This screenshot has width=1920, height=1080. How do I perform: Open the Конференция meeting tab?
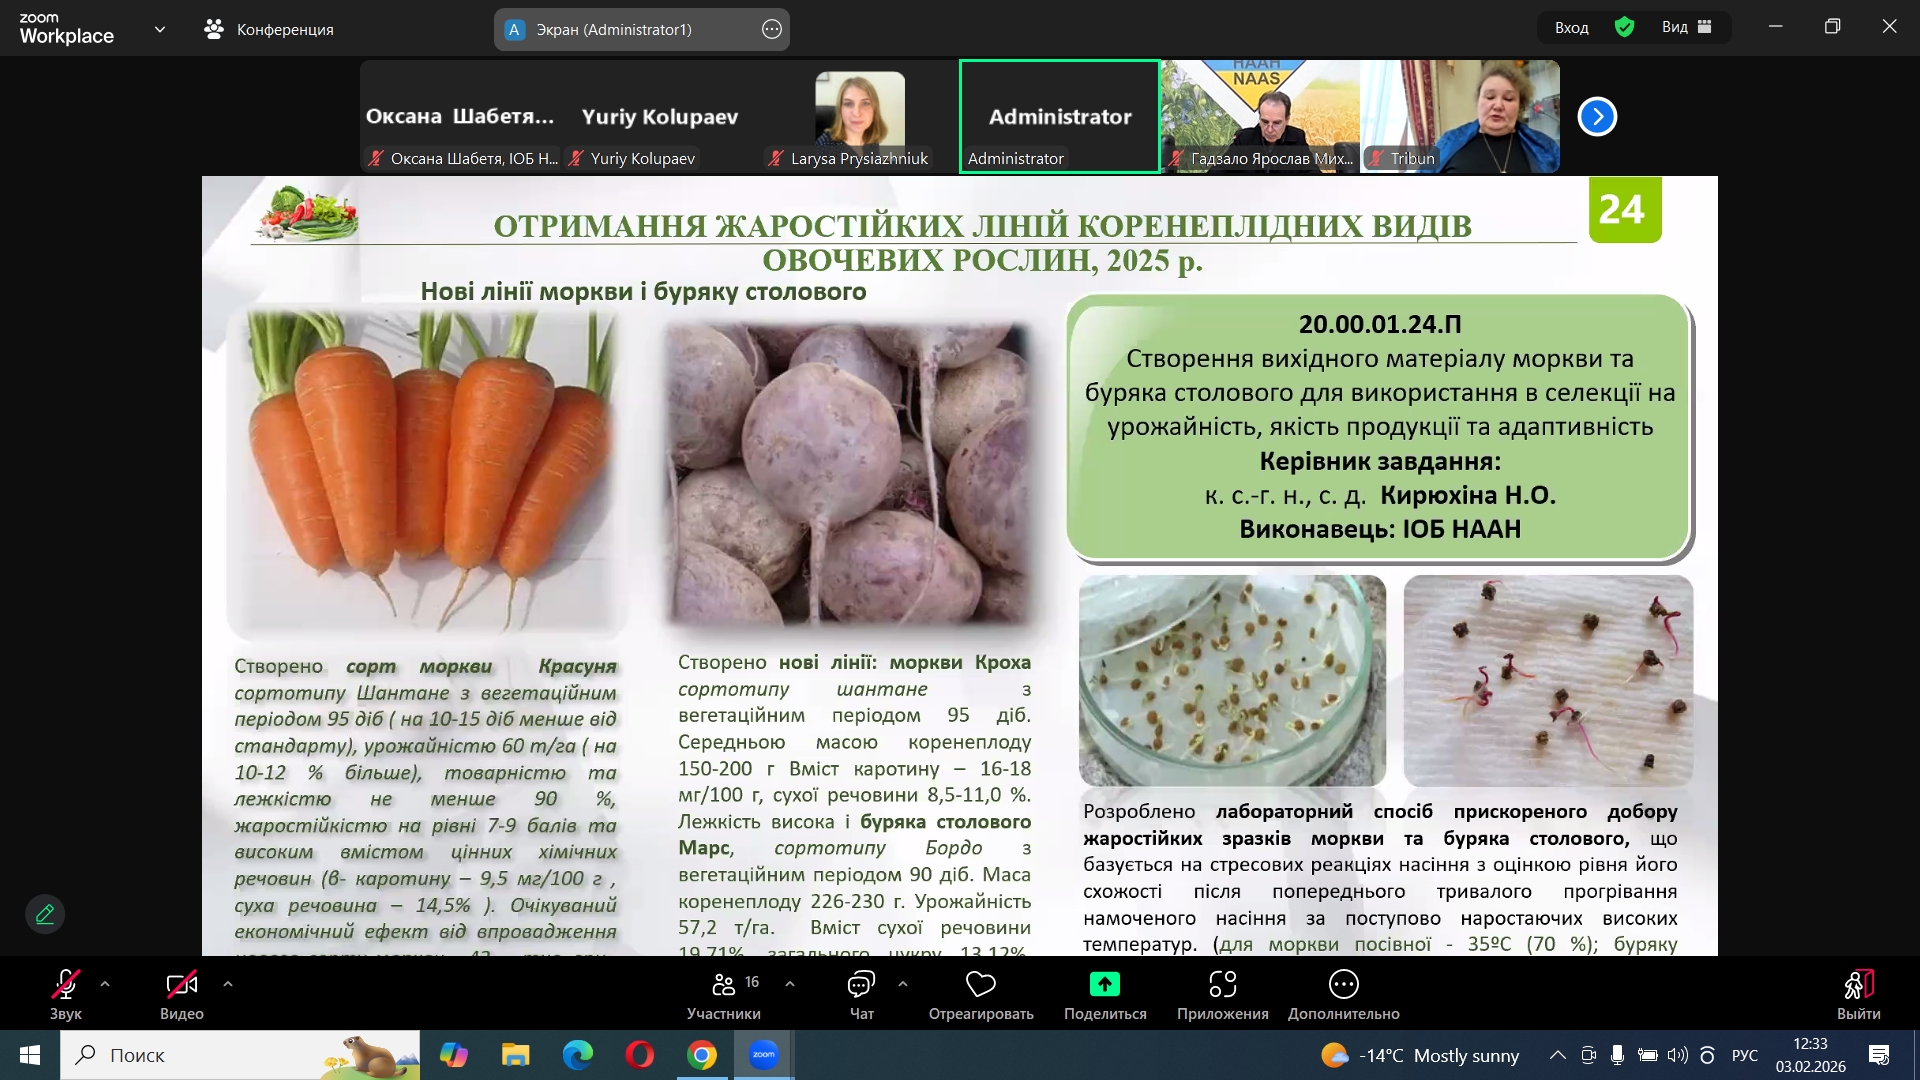269,30
